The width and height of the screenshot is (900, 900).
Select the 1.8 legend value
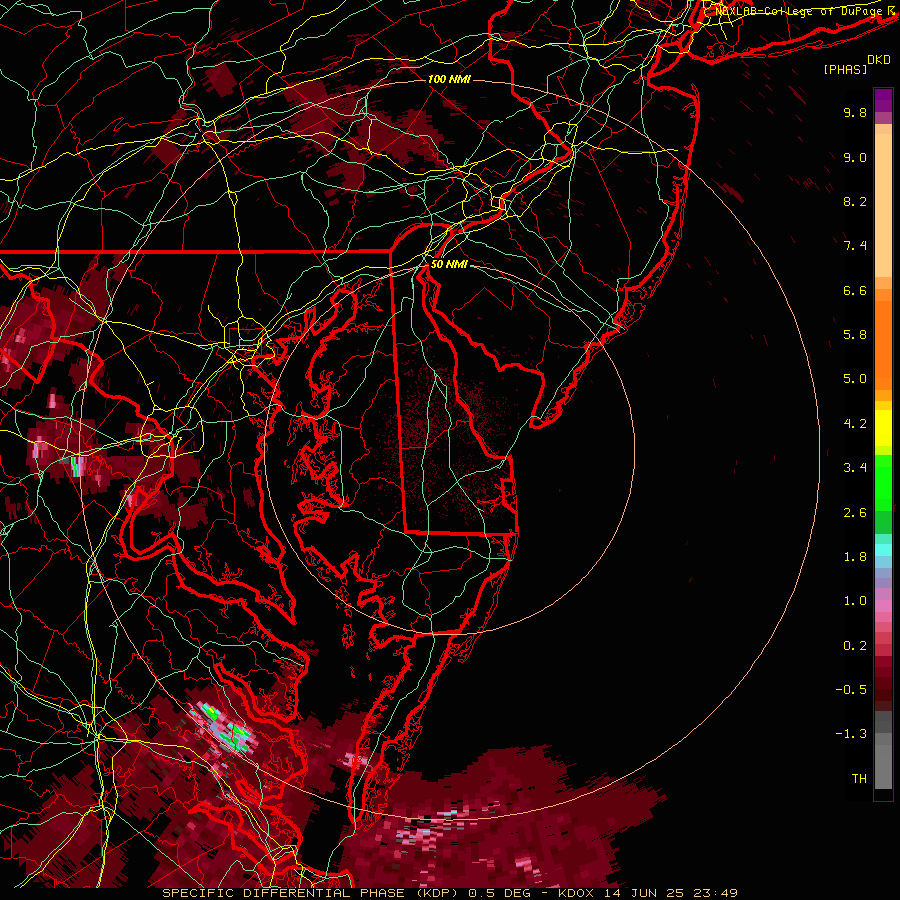(x=855, y=557)
